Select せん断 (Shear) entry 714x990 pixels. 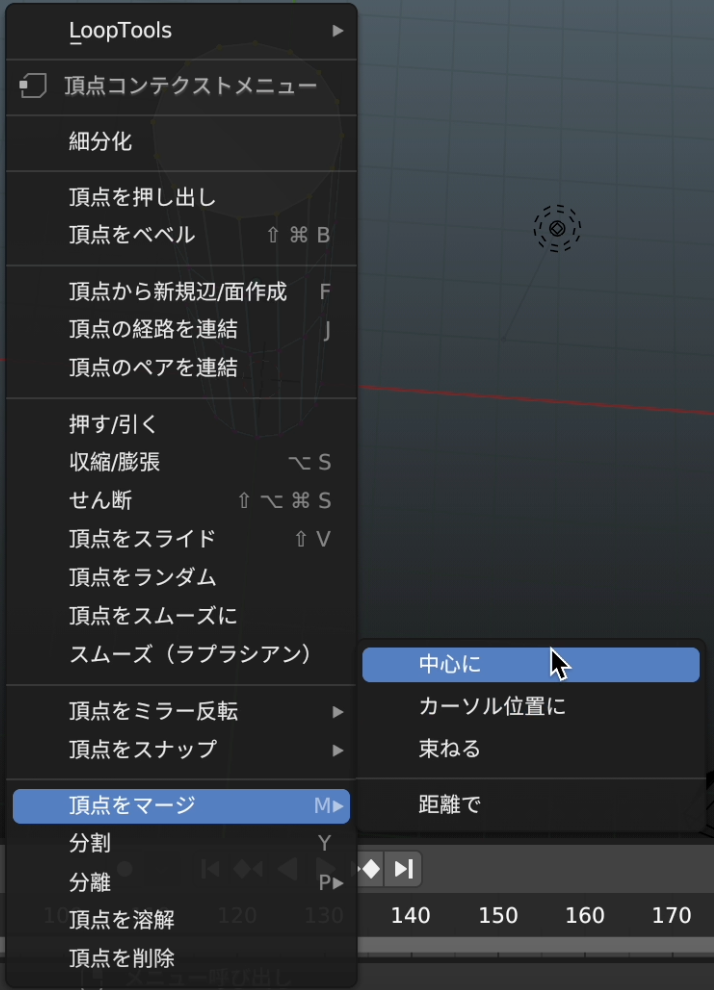pos(181,501)
